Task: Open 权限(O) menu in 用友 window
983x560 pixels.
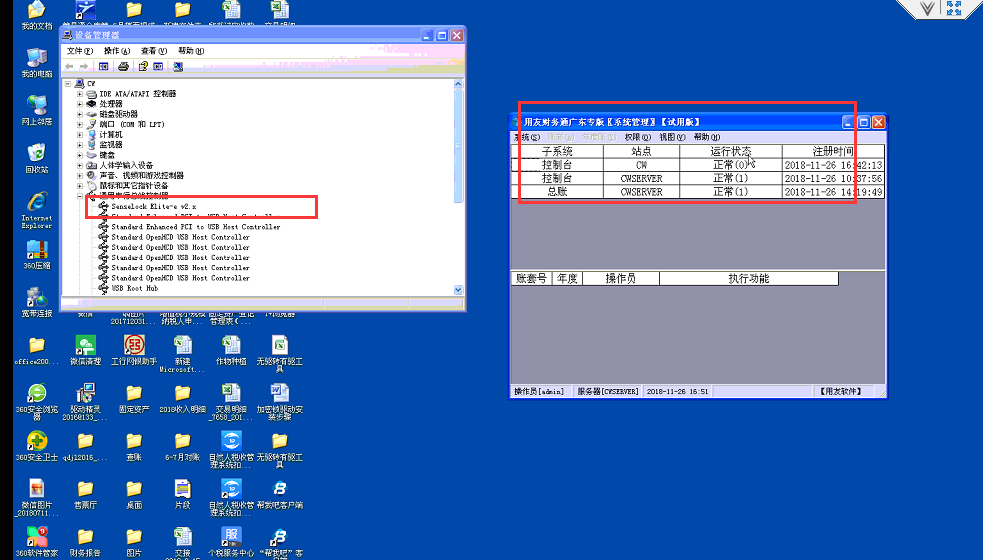Action: [x=638, y=137]
